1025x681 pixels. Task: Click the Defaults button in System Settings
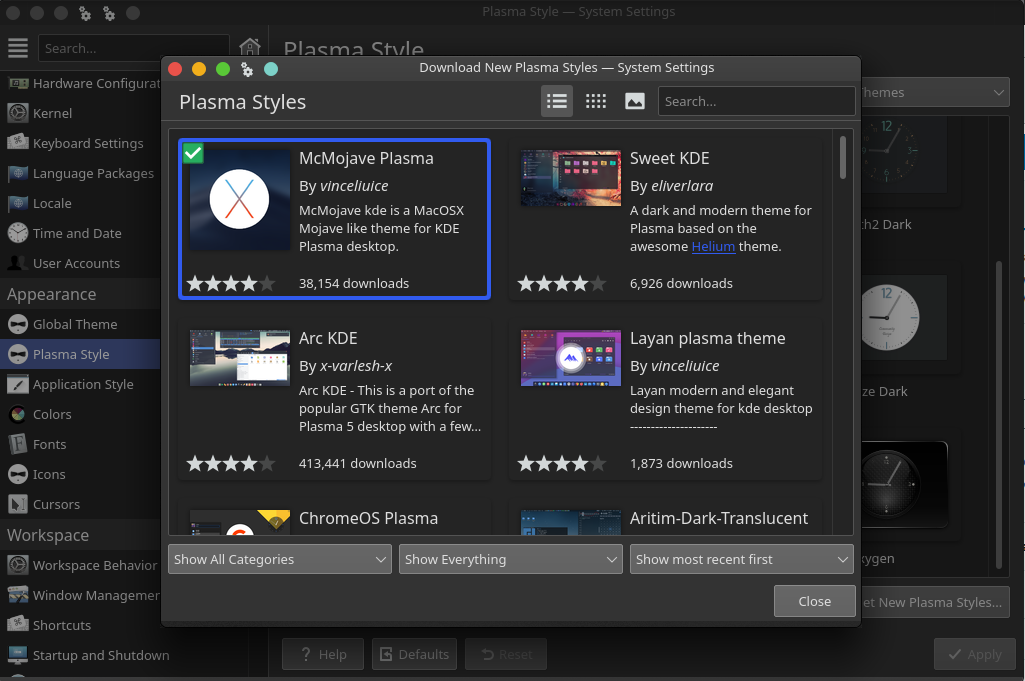pos(414,654)
